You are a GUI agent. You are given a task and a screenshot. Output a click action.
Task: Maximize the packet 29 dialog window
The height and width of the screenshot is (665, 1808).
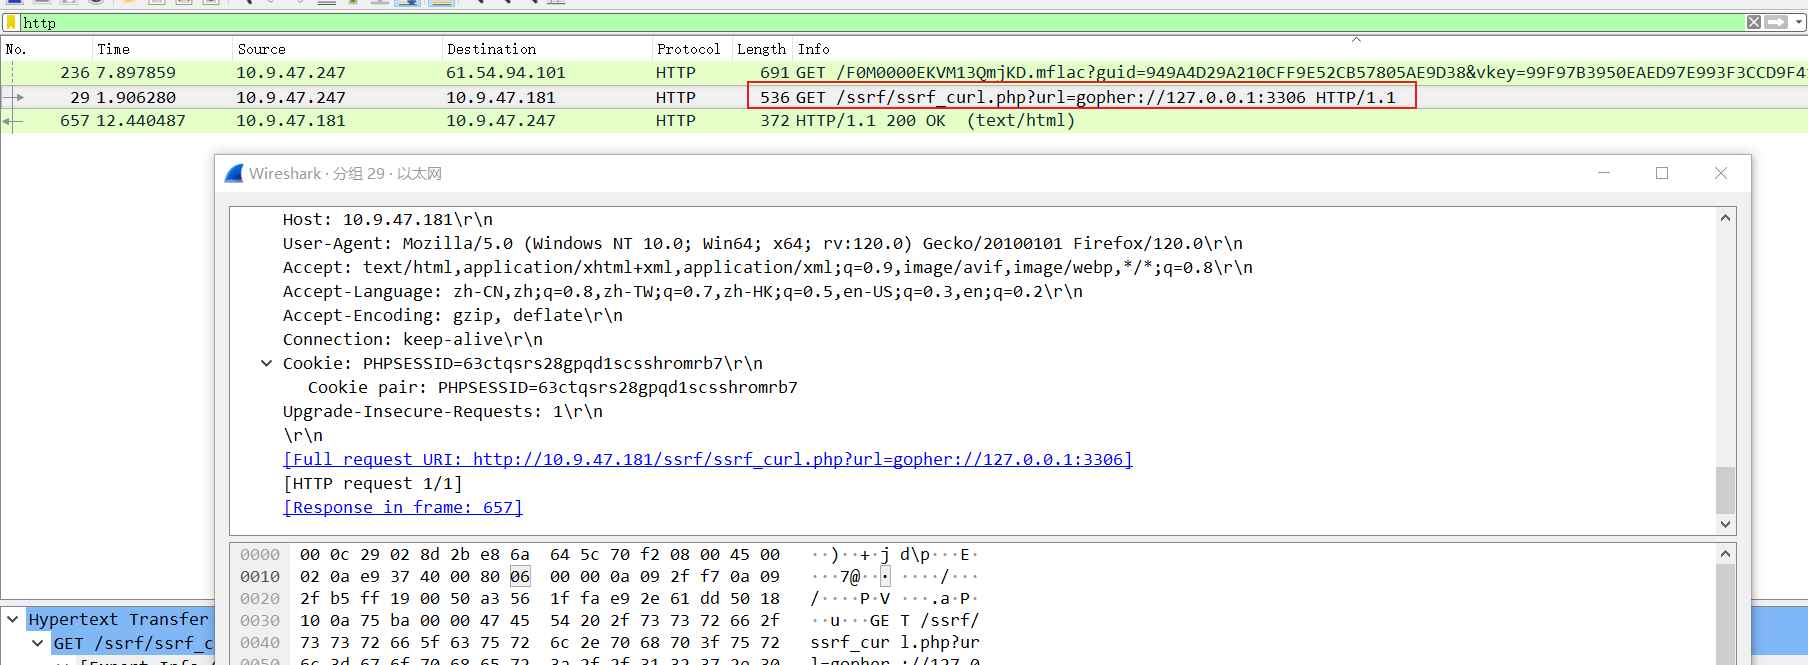coord(1662,173)
